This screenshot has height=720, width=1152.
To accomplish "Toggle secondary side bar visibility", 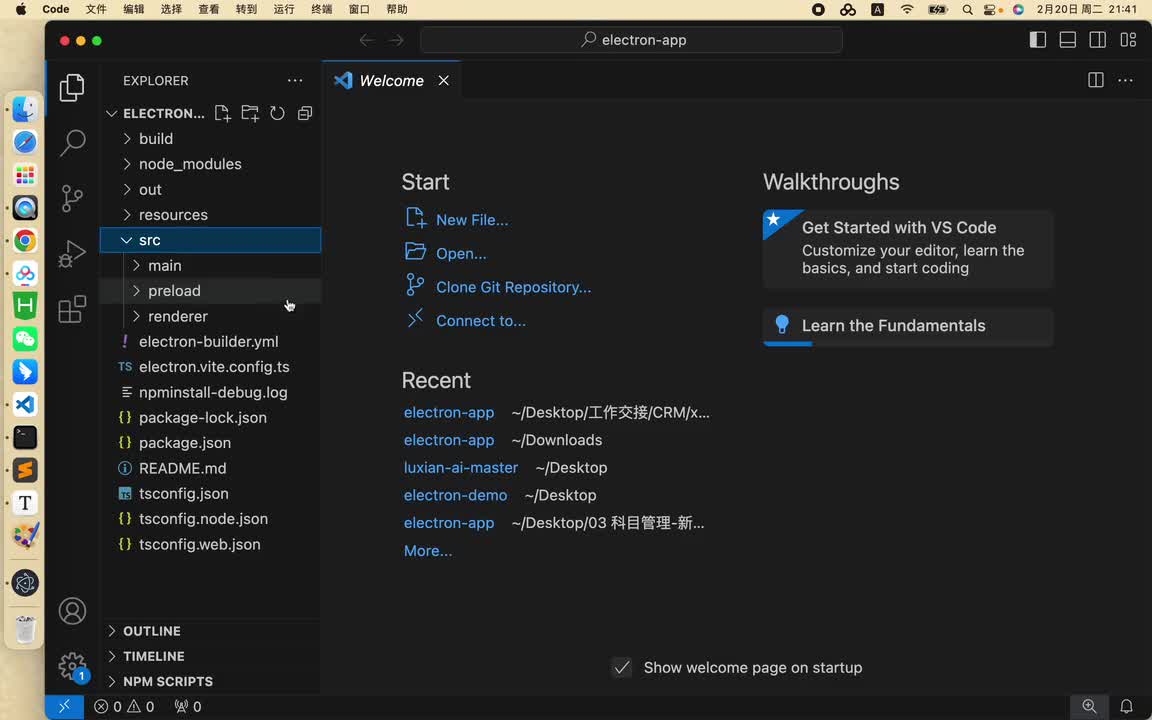I will click(1098, 40).
